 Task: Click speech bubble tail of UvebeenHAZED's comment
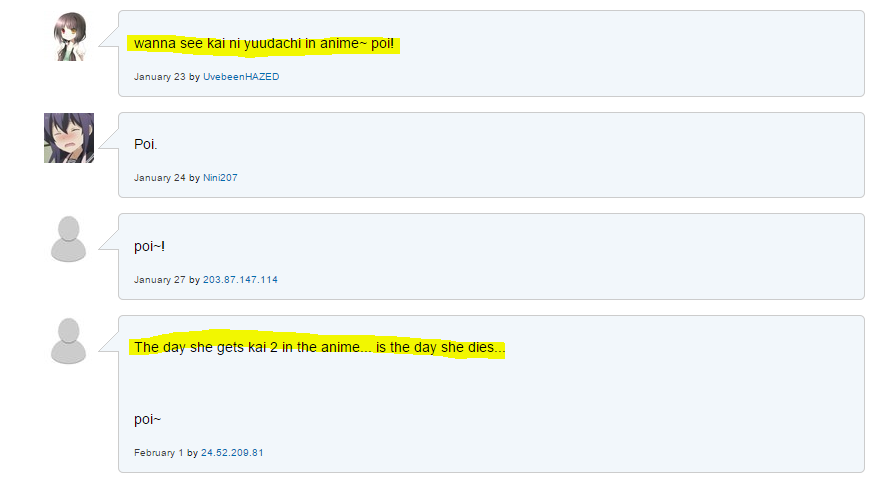109,37
